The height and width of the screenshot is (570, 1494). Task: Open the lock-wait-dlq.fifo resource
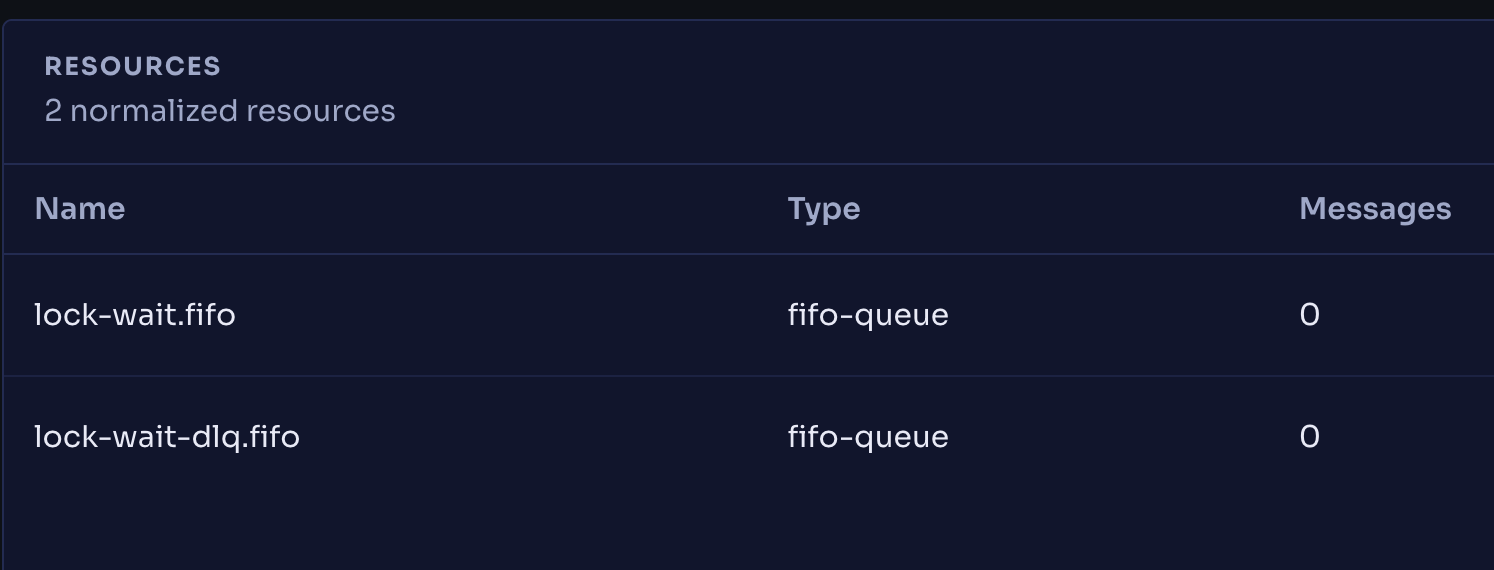[167, 437]
